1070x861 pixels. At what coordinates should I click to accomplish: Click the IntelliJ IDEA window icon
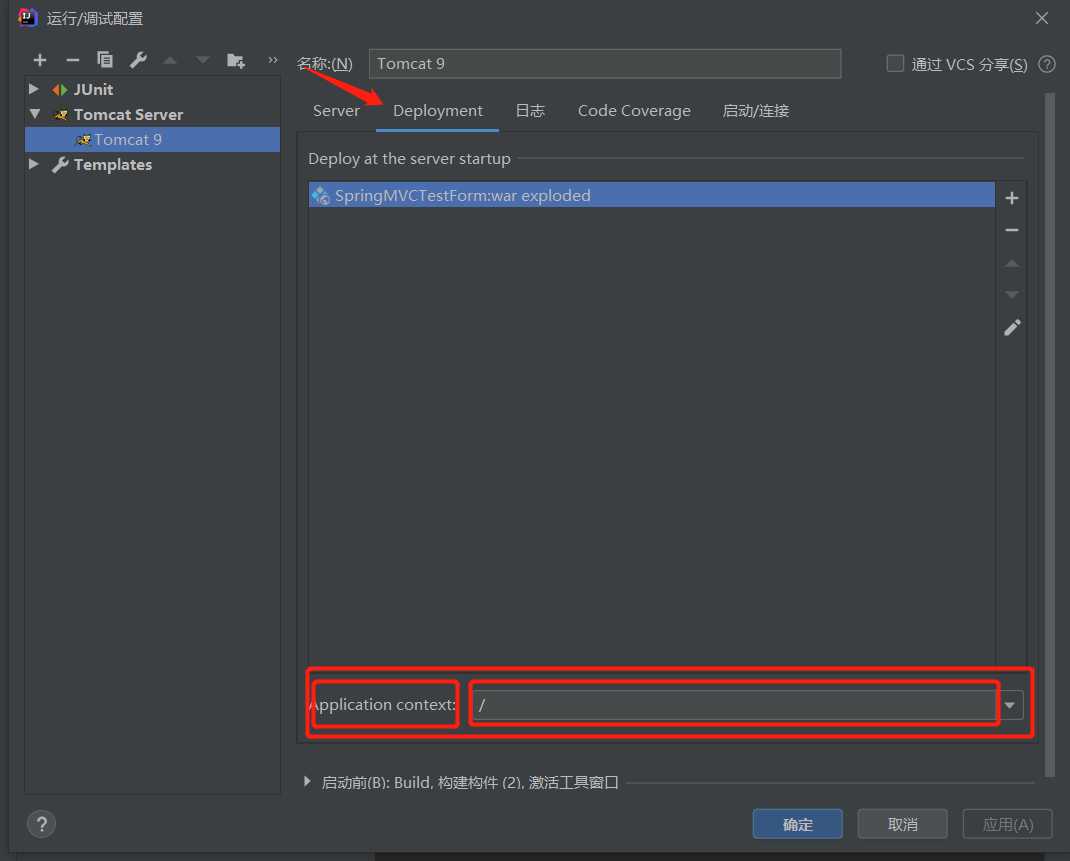(x=27, y=17)
